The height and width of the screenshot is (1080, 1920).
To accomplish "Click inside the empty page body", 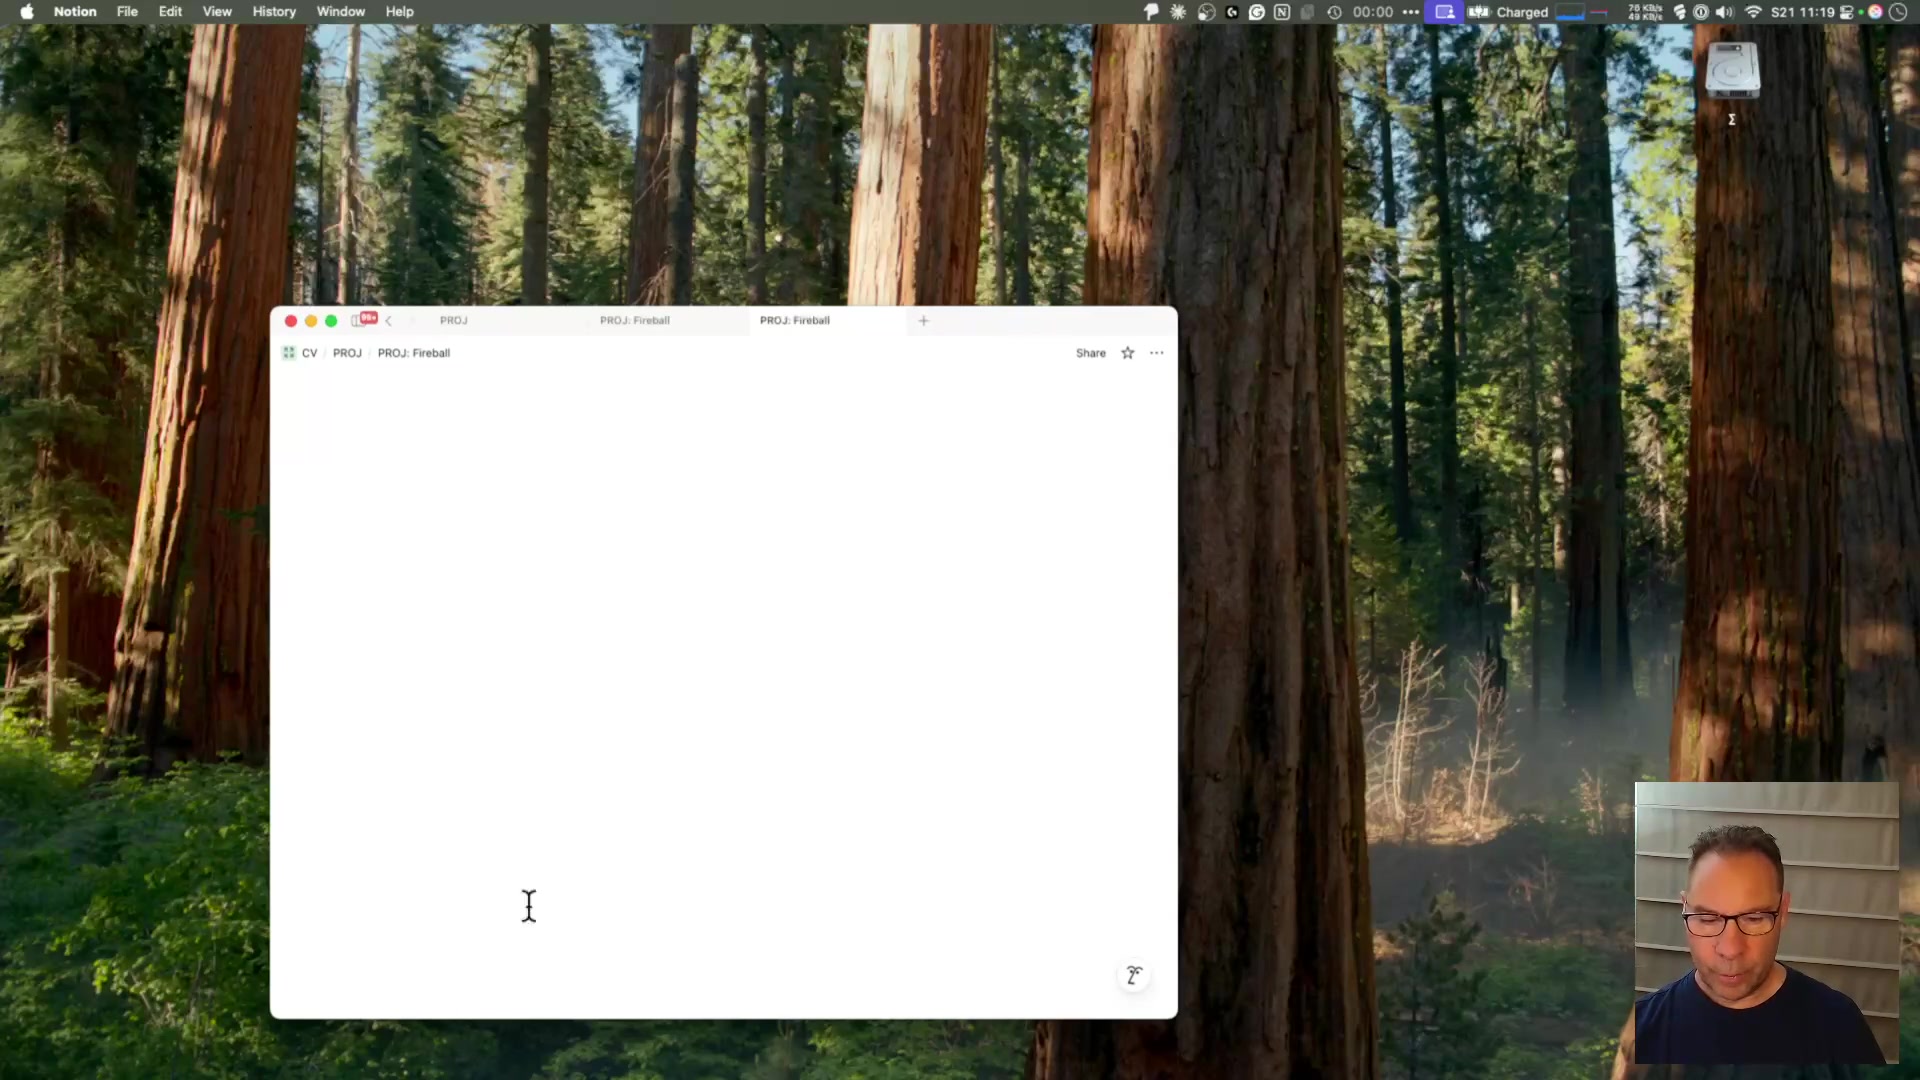I will 700,650.
